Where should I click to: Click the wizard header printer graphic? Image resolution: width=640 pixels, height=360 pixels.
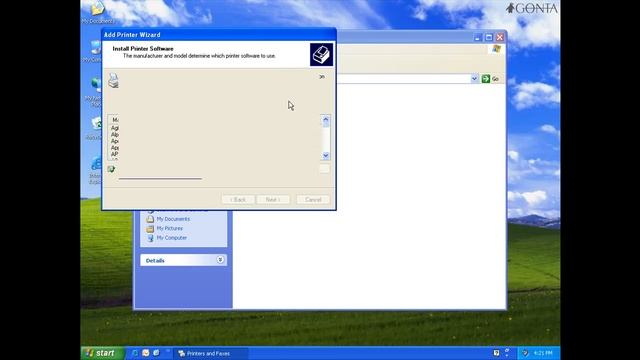pyautogui.click(x=321, y=55)
